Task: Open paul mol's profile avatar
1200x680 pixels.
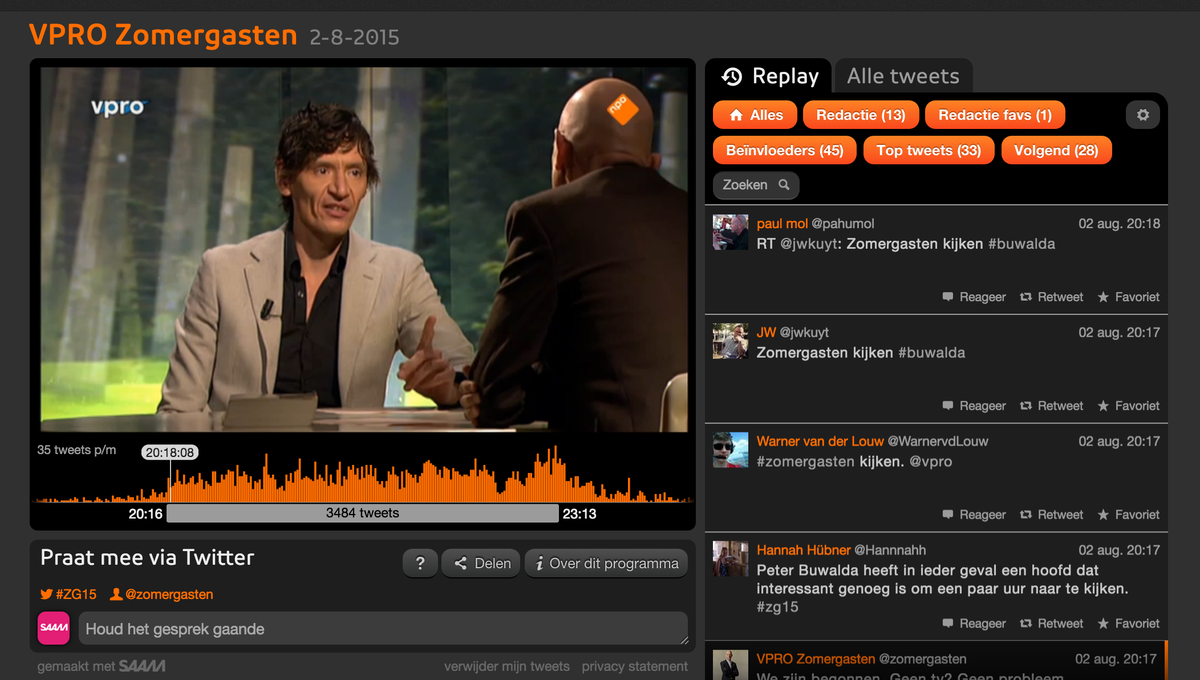Action: tap(730, 232)
